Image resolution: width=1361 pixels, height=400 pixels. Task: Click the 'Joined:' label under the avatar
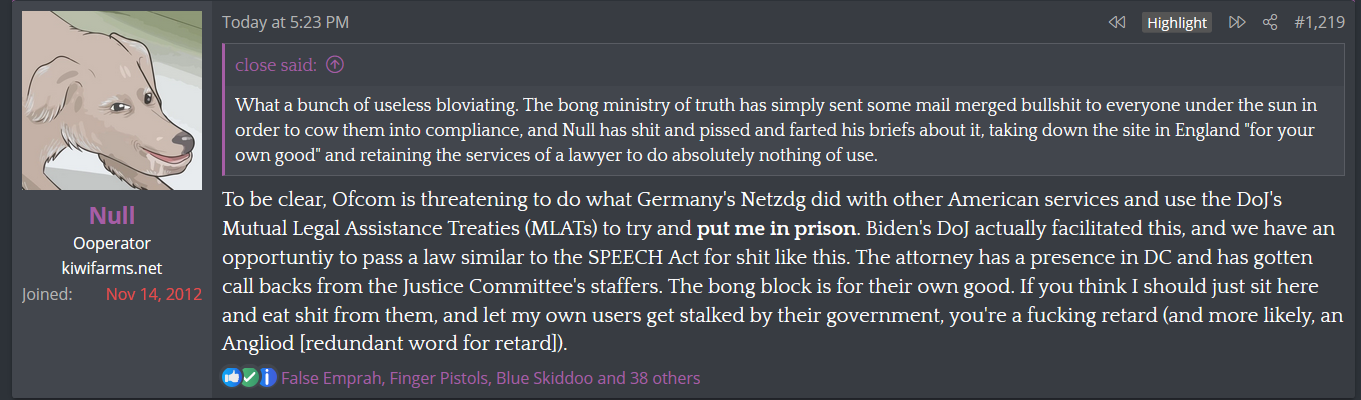pyautogui.click(x=45, y=295)
